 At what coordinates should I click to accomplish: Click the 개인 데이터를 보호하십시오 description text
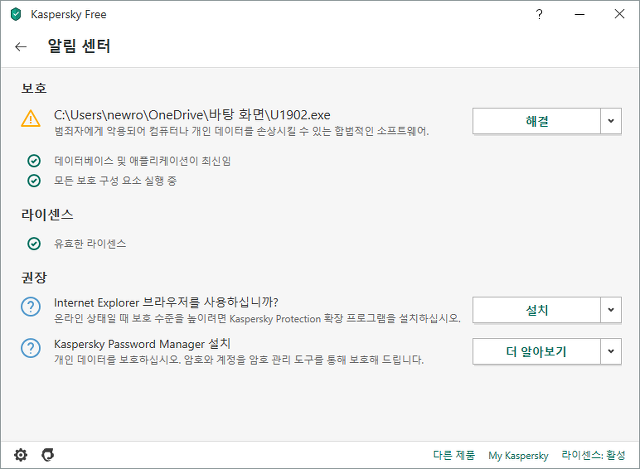pos(239,360)
